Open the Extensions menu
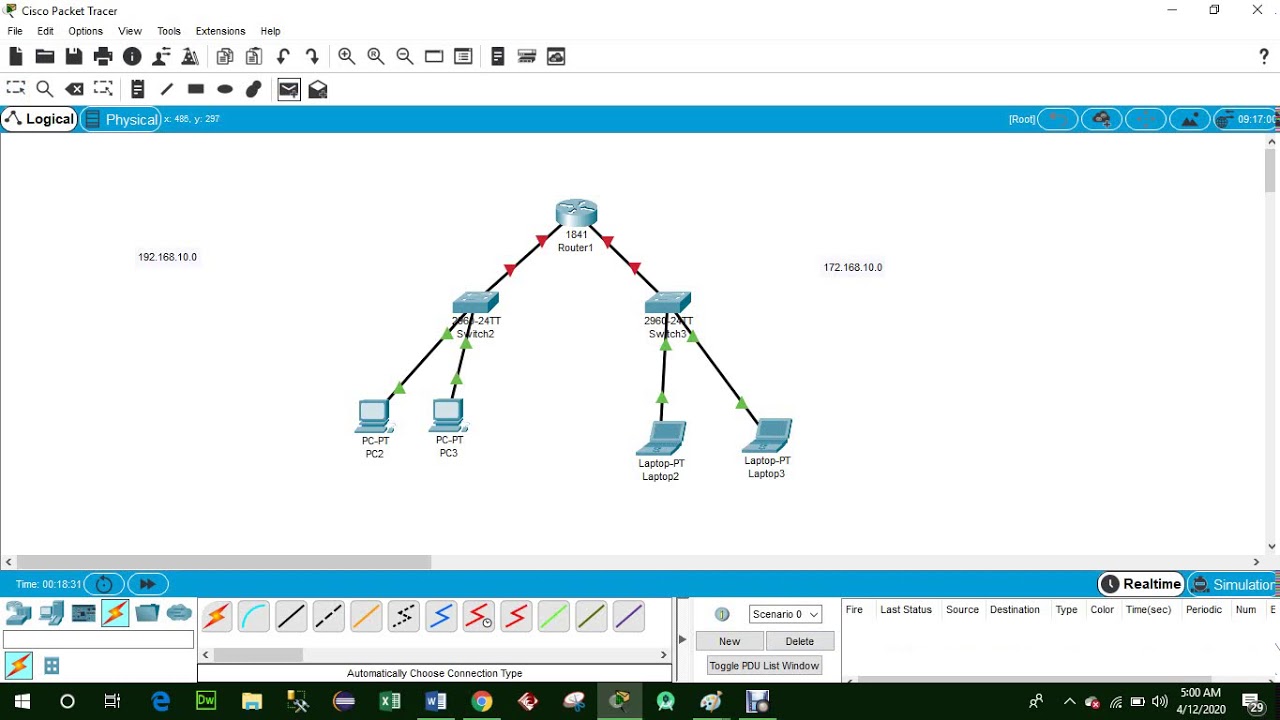The width and height of the screenshot is (1280, 720). 220,31
